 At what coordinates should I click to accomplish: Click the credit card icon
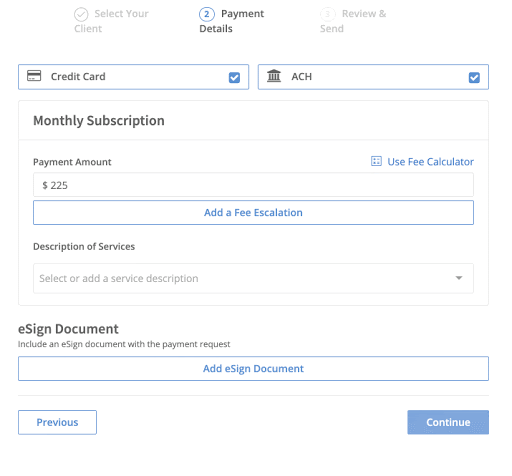(34, 76)
